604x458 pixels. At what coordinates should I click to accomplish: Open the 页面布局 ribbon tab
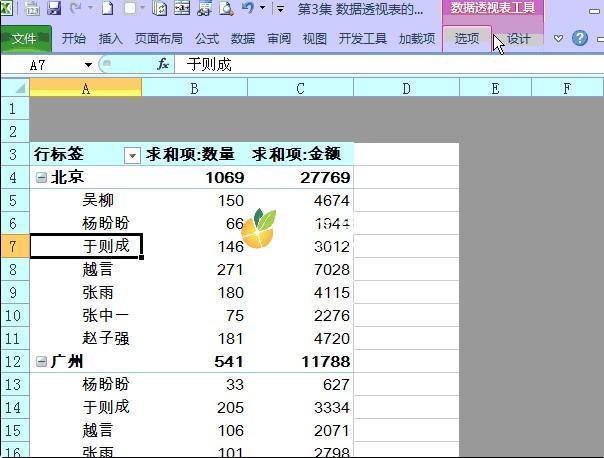click(x=158, y=39)
